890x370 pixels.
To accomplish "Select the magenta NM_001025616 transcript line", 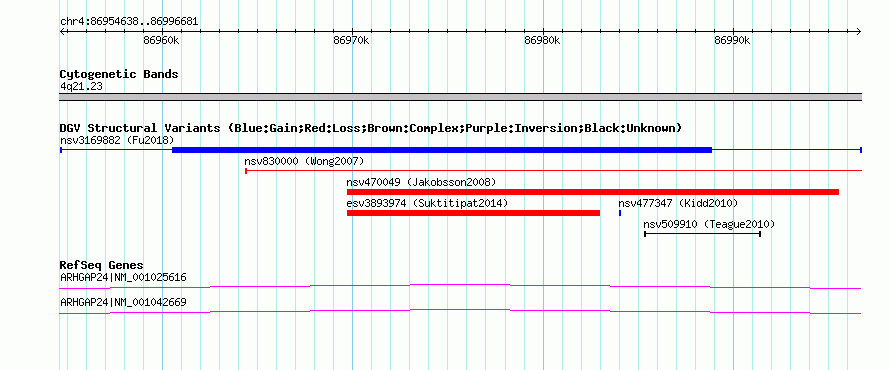I will [460, 287].
